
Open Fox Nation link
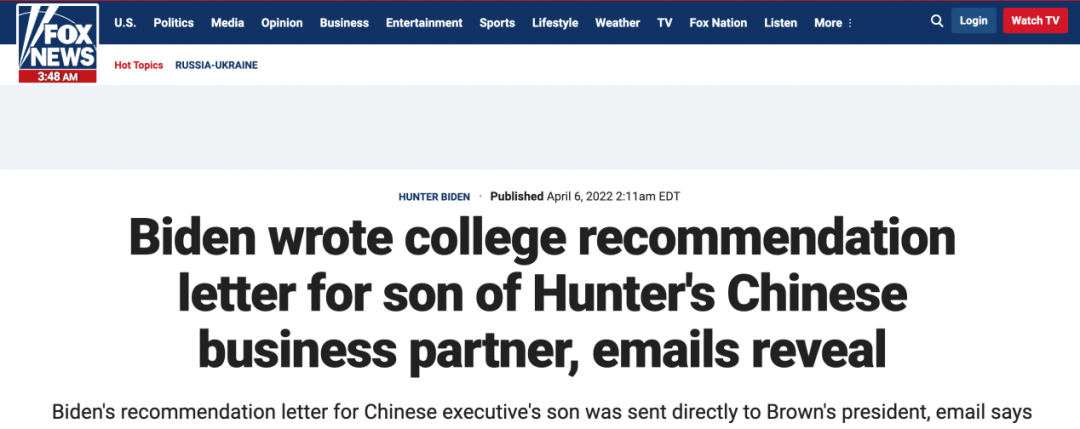[718, 23]
